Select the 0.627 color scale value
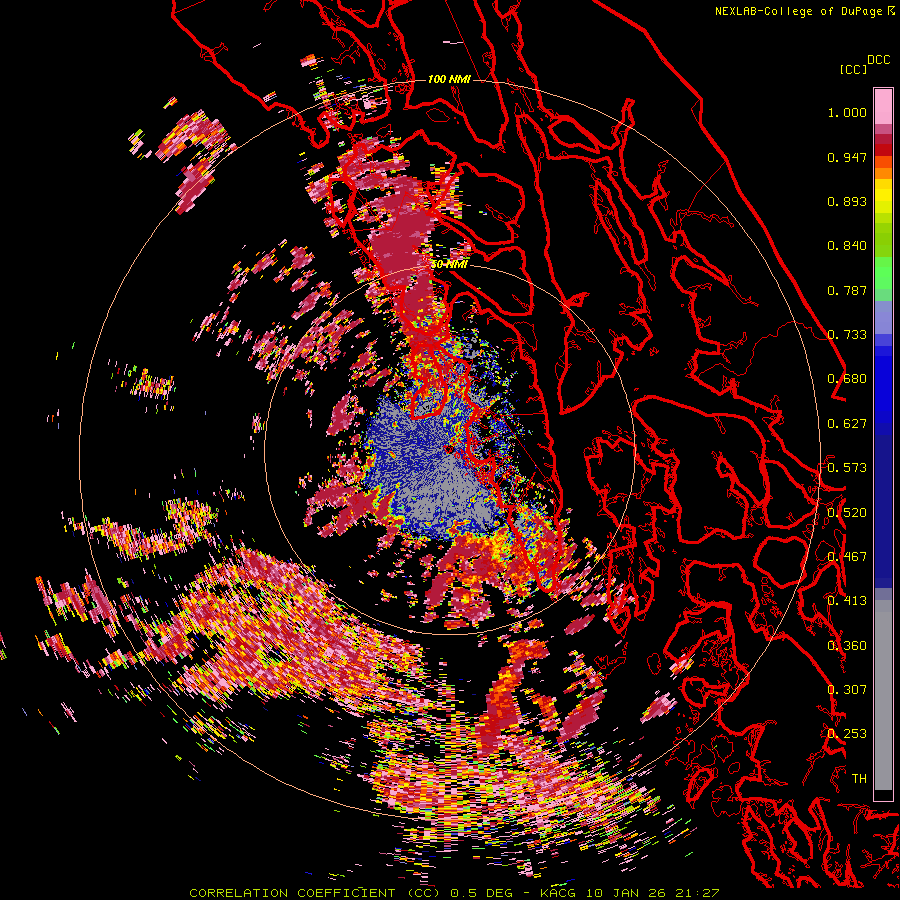Image resolution: width=900 pixels, height=900 pixels. click(847, 424)
